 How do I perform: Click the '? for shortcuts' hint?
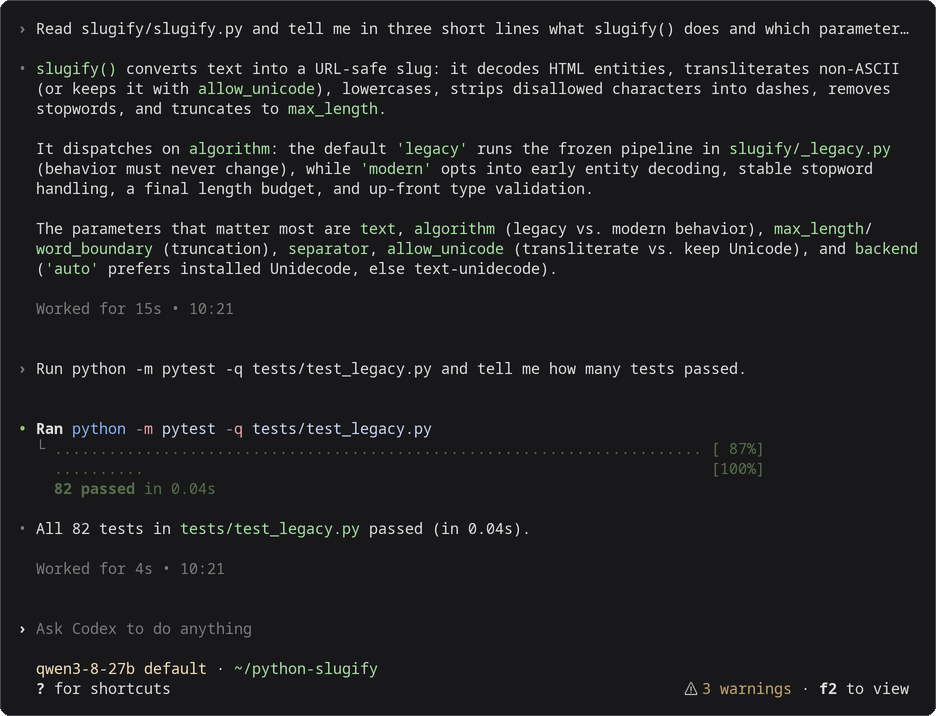click(103, 689)
